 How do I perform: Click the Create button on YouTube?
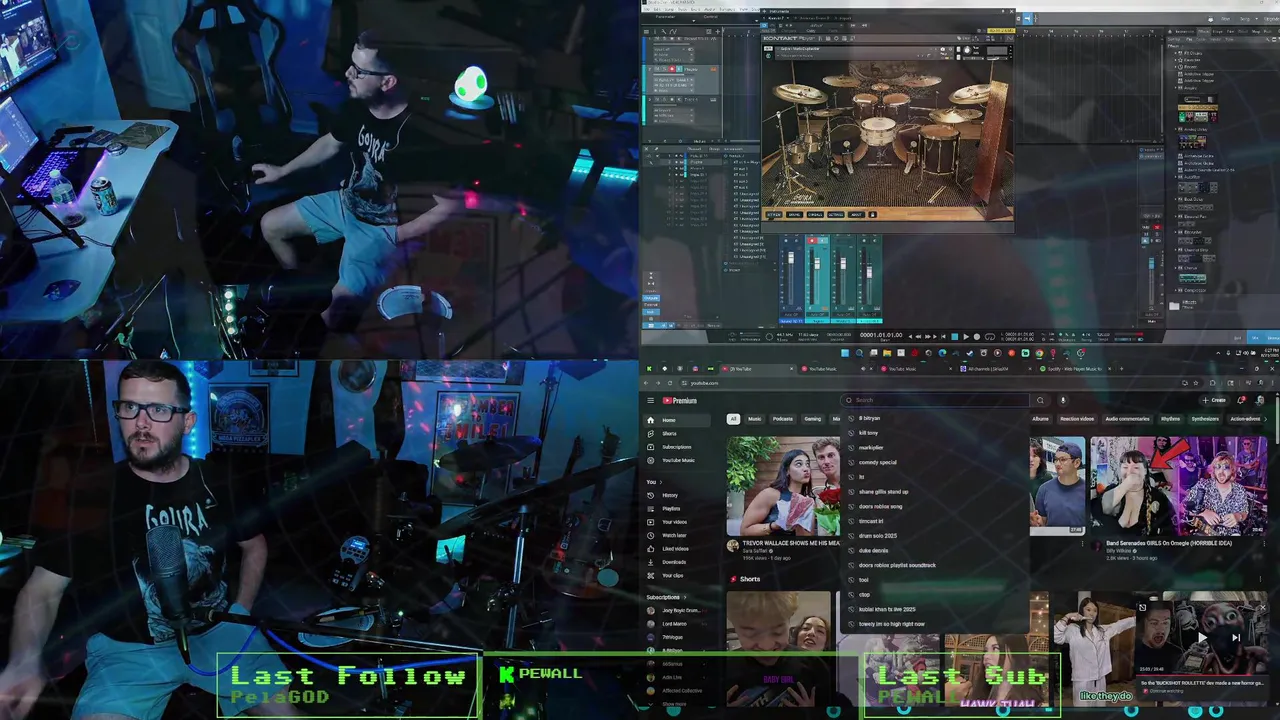(1213, 400)
